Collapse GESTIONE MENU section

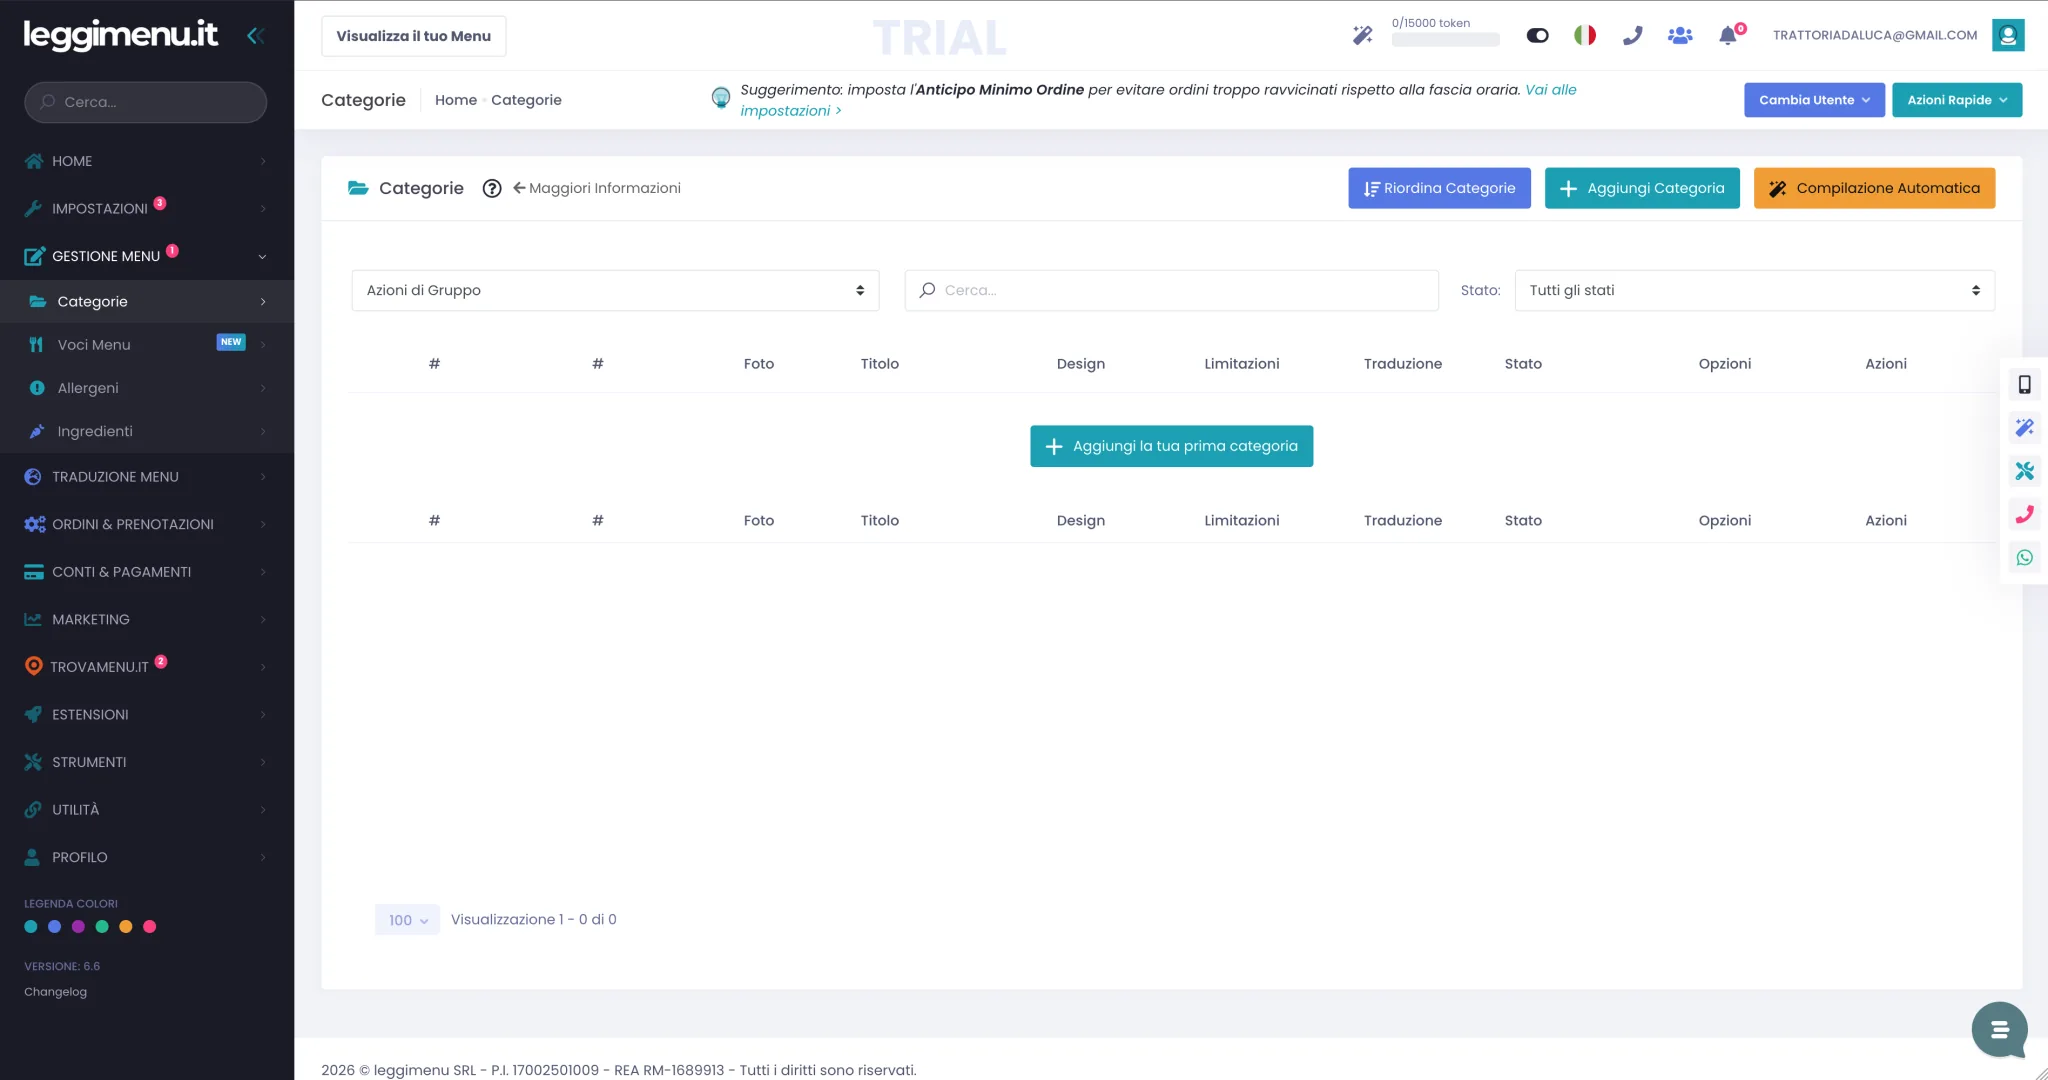tap(147, 256)
